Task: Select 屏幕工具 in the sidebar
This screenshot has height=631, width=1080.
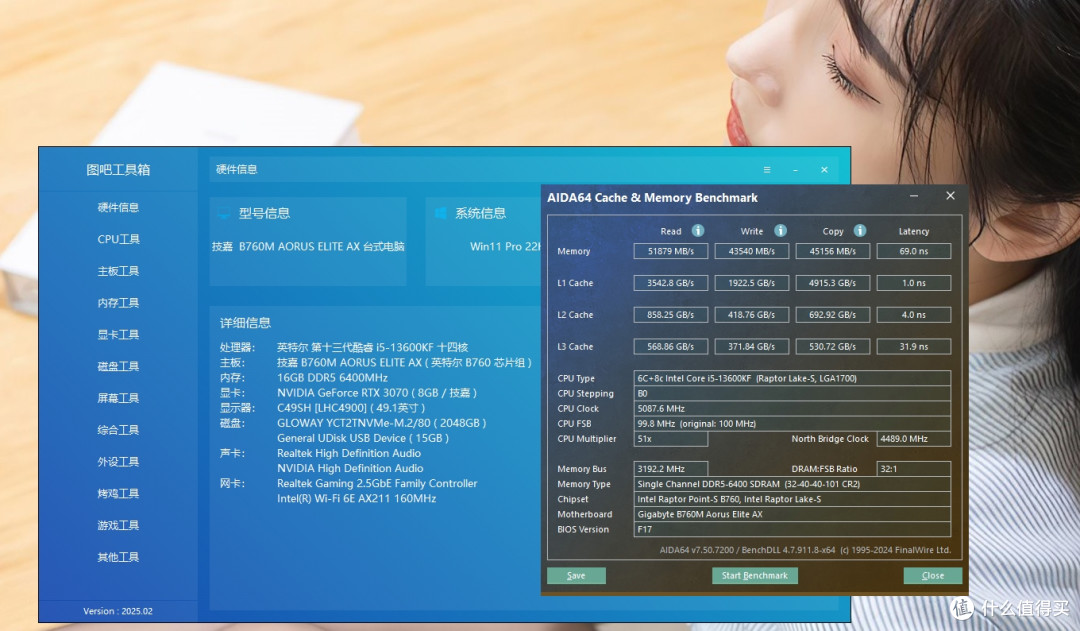Action: click(x=118, y=397)
